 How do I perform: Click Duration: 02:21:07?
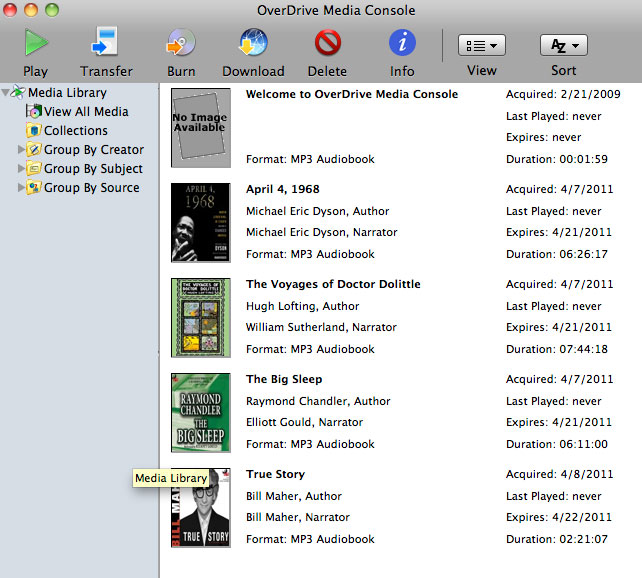tap(557, 539)
